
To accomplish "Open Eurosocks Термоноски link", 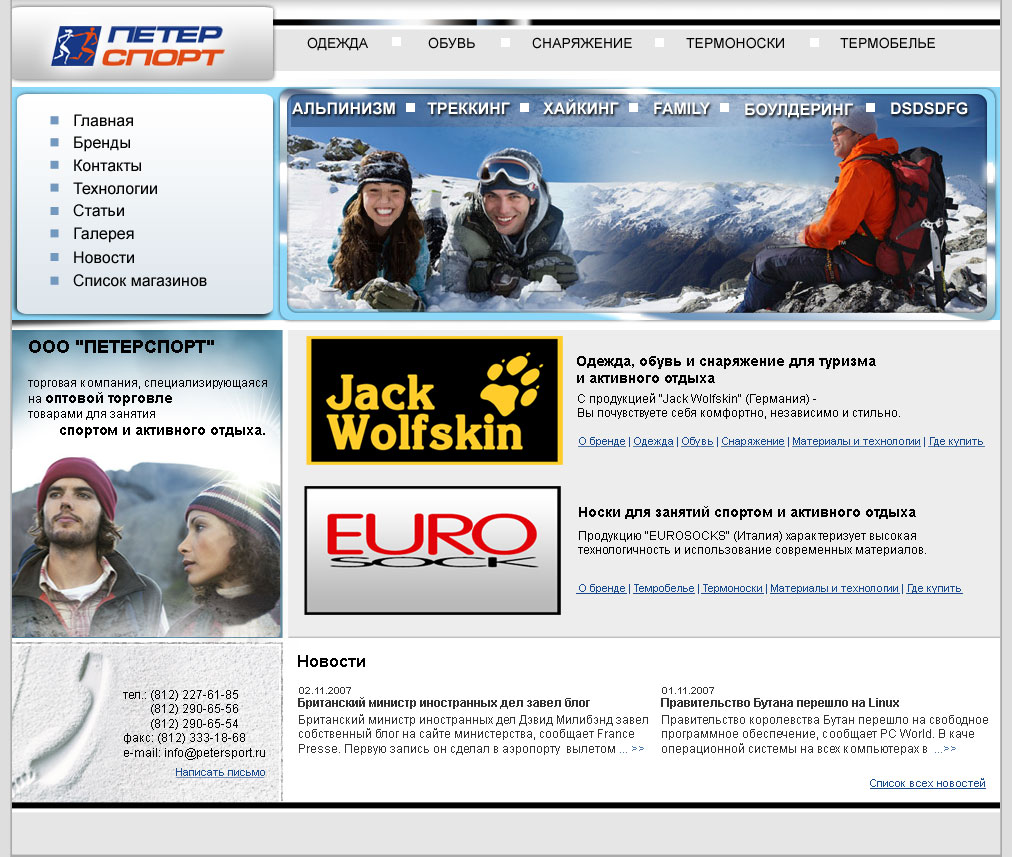I will (x=733, y=589).
